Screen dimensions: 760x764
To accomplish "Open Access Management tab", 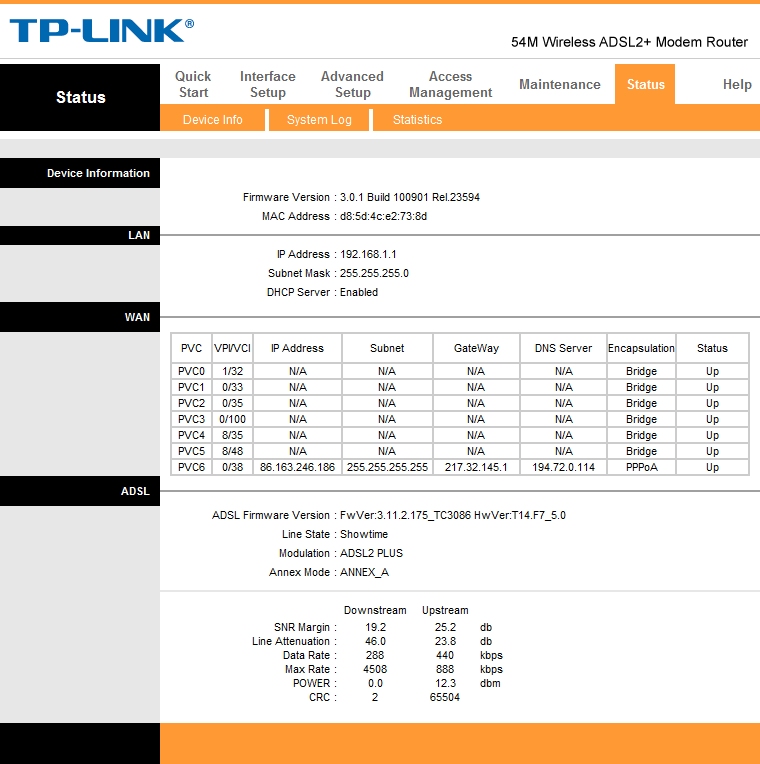I will (x=451, y=84).
